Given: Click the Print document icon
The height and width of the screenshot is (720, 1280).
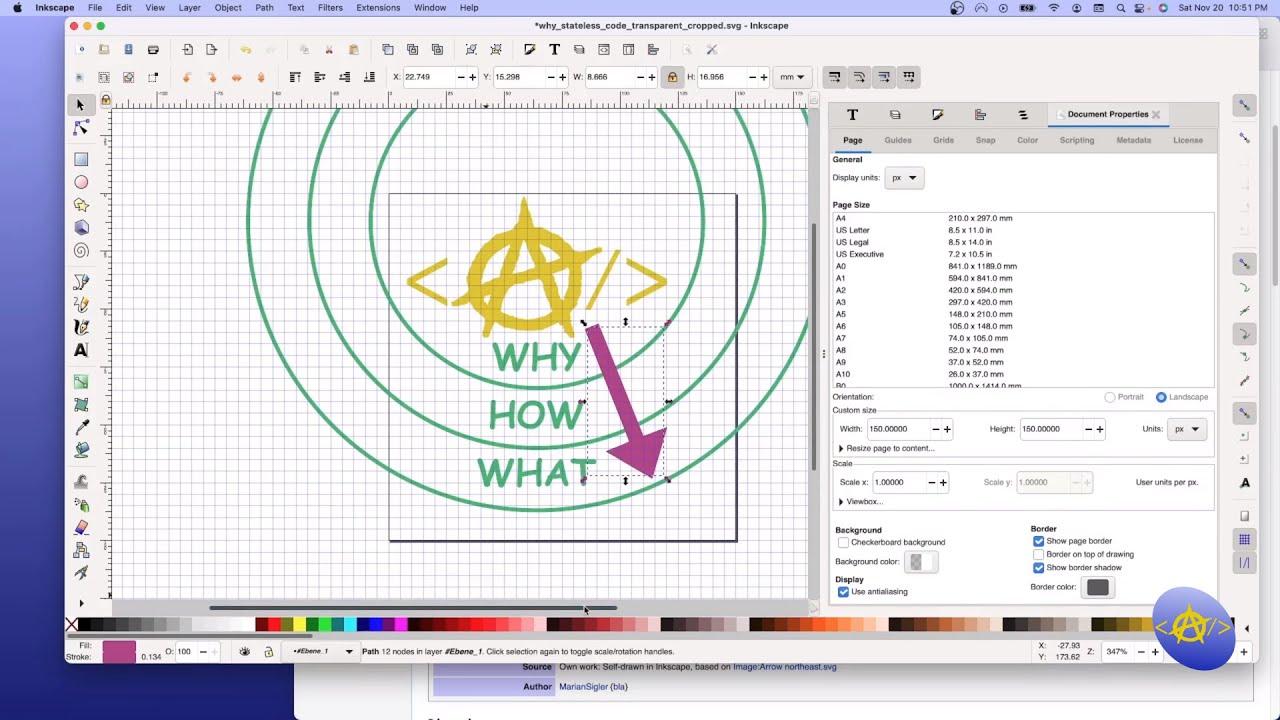Looking at the screenshot, I should [x=153, y=49].
